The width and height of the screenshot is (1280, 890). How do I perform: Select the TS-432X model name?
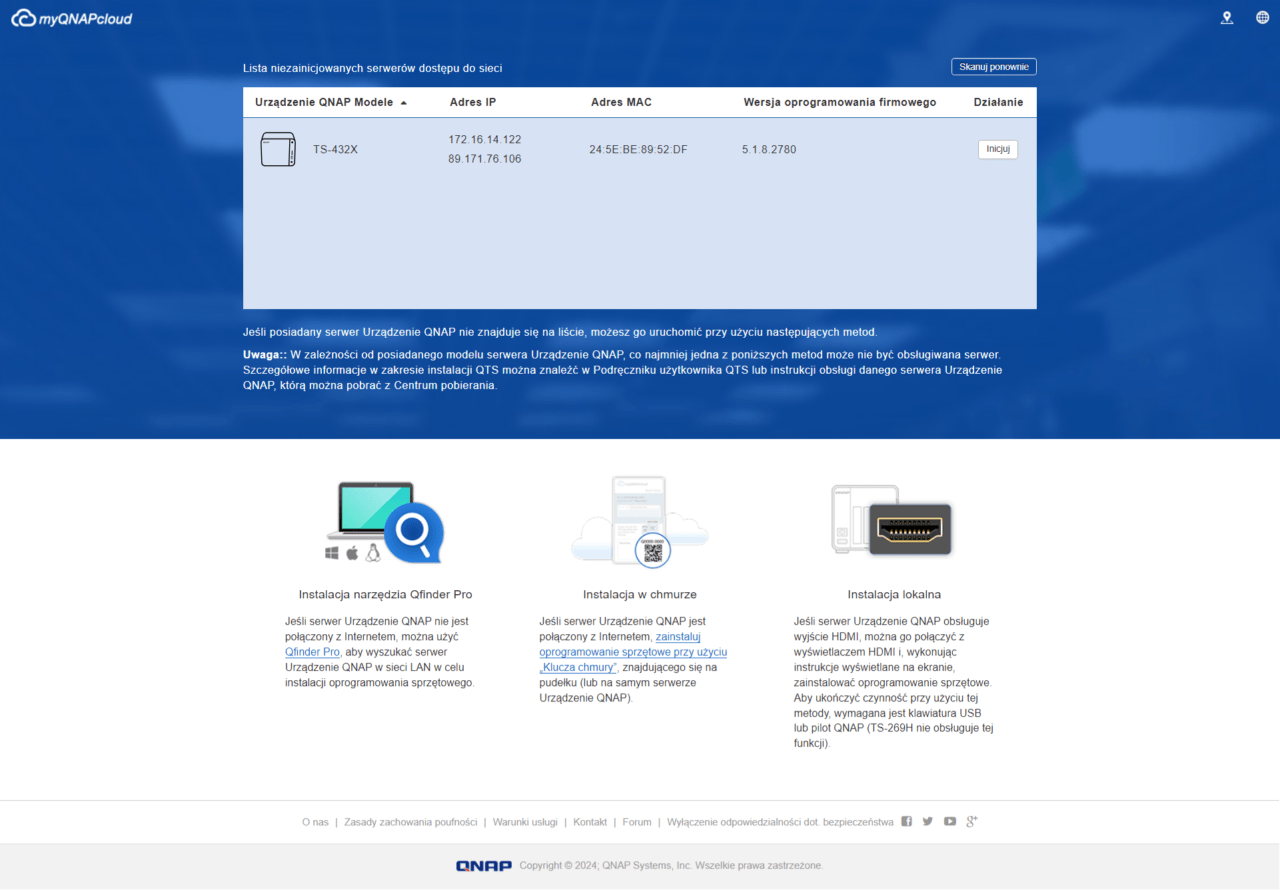(335, 150)
